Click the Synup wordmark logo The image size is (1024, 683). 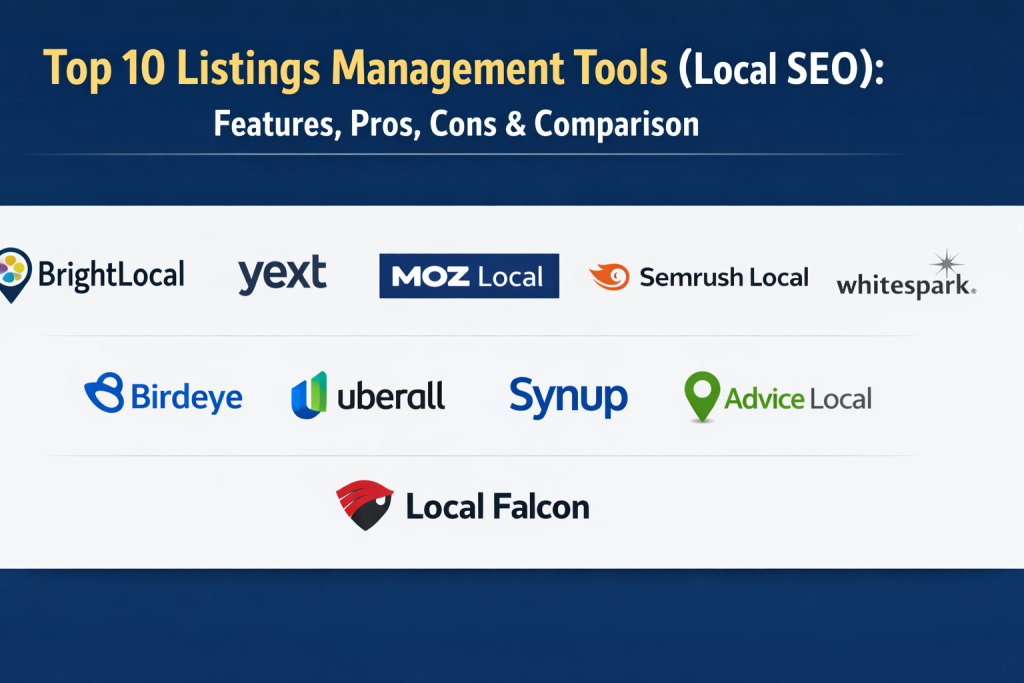568,396
